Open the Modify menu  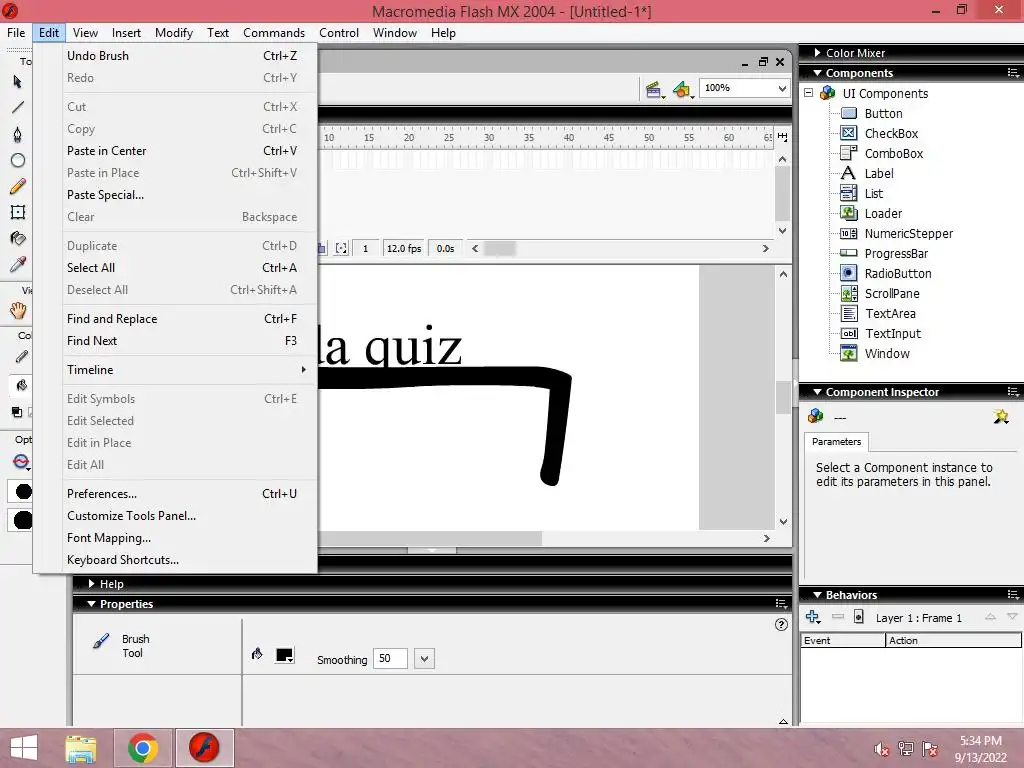click(174, 33)
